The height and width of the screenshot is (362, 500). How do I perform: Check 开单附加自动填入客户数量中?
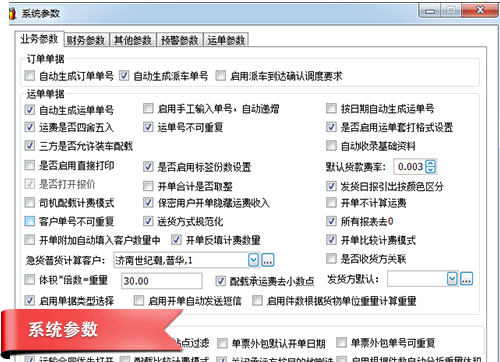click(30, 240)
